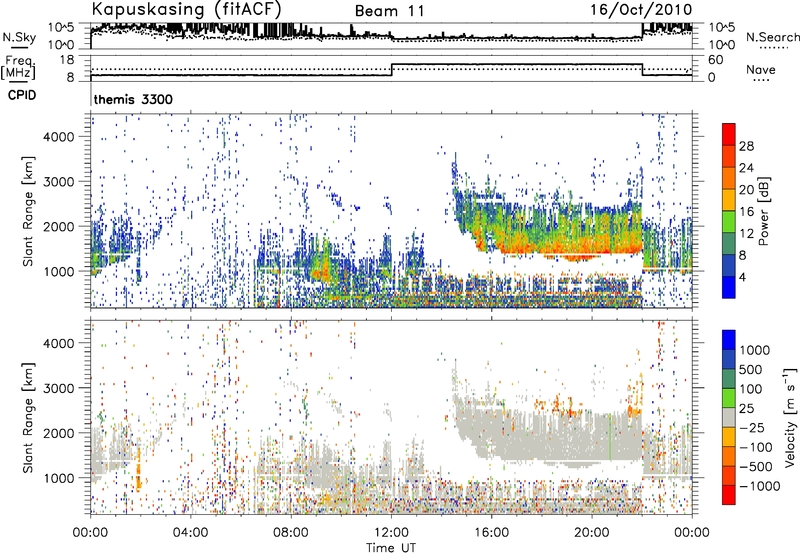The image size is (800, 554).
Task: Click the 'Velocity [m s-1]' colorbar title
Action: pos(790,417)
